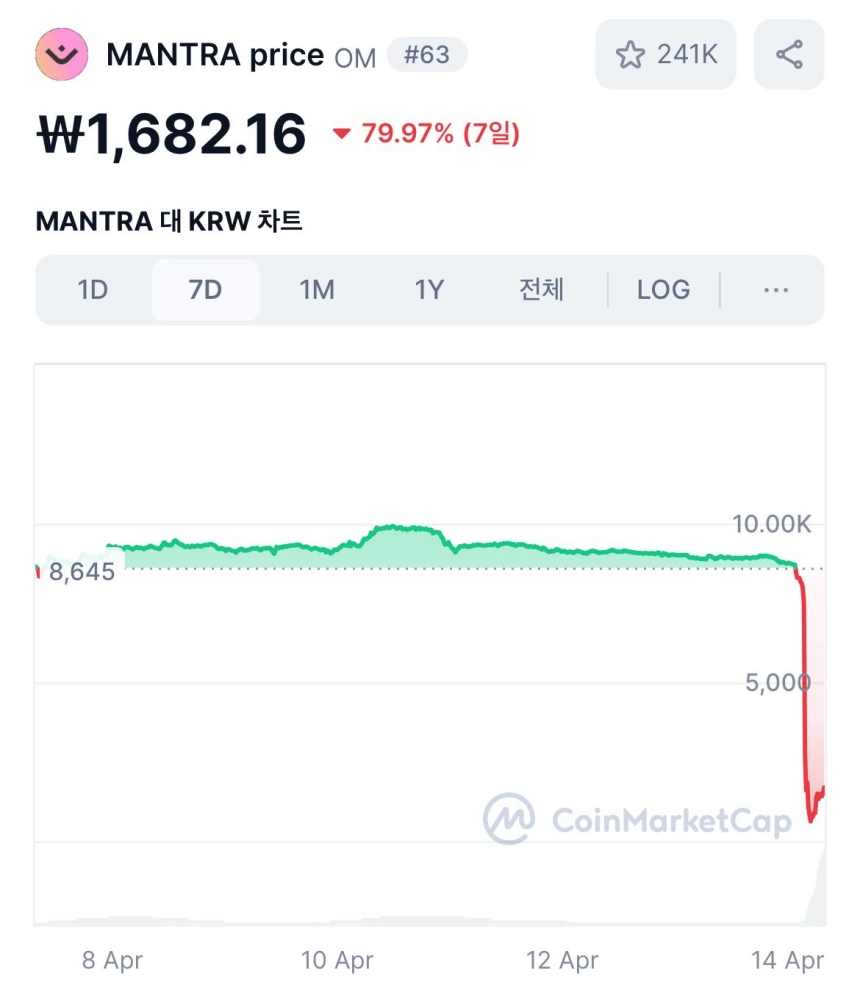Switch chart to 1Y range
The width and height of the screenshot is (860, 998).
(x=429, y=290)
